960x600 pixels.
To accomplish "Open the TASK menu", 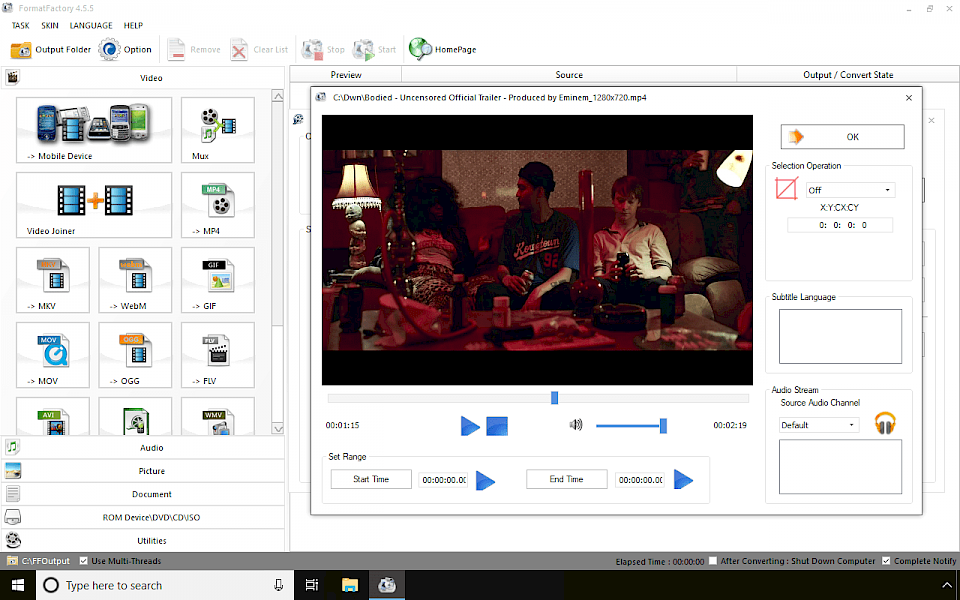I will (x=20, y=25).
